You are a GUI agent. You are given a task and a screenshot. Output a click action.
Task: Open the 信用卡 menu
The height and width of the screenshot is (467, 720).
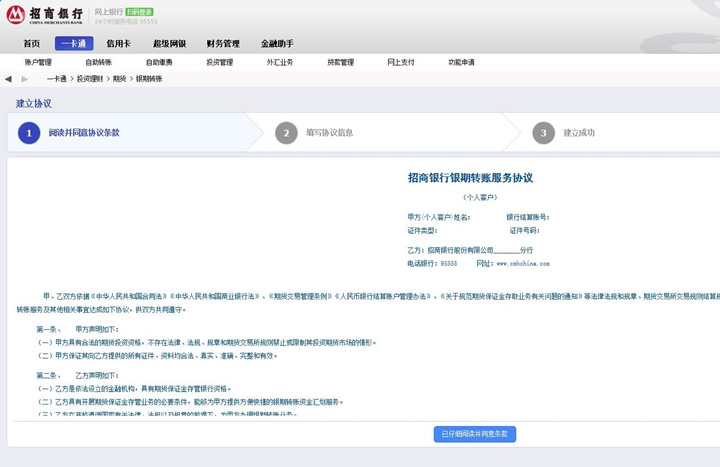[118, 44]
